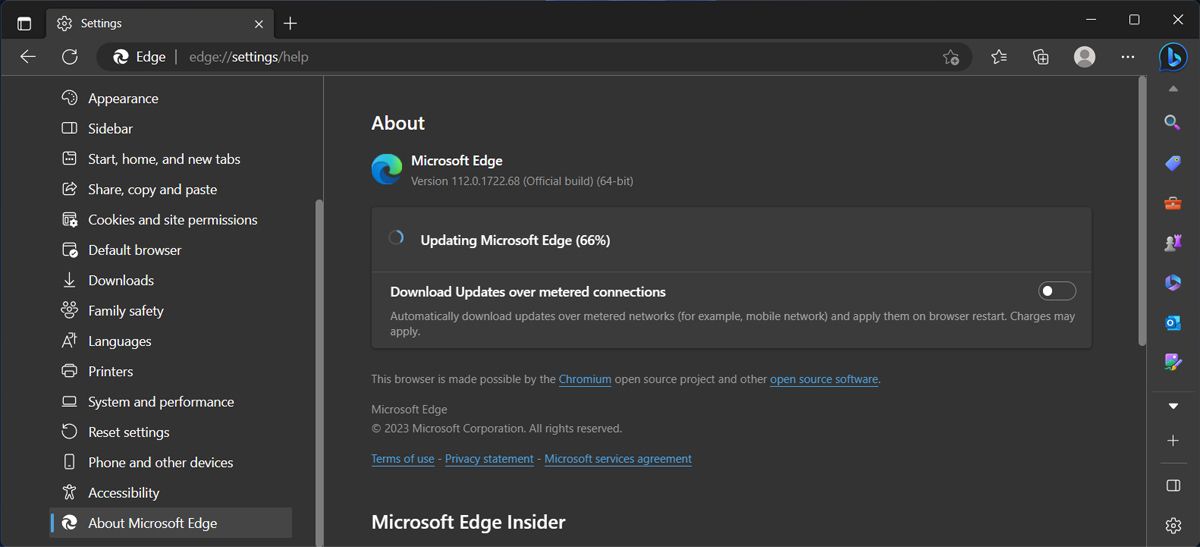This screenshot has height=547, width=1200.
Task: Open the tab actions menu icon
Action: 24,23
